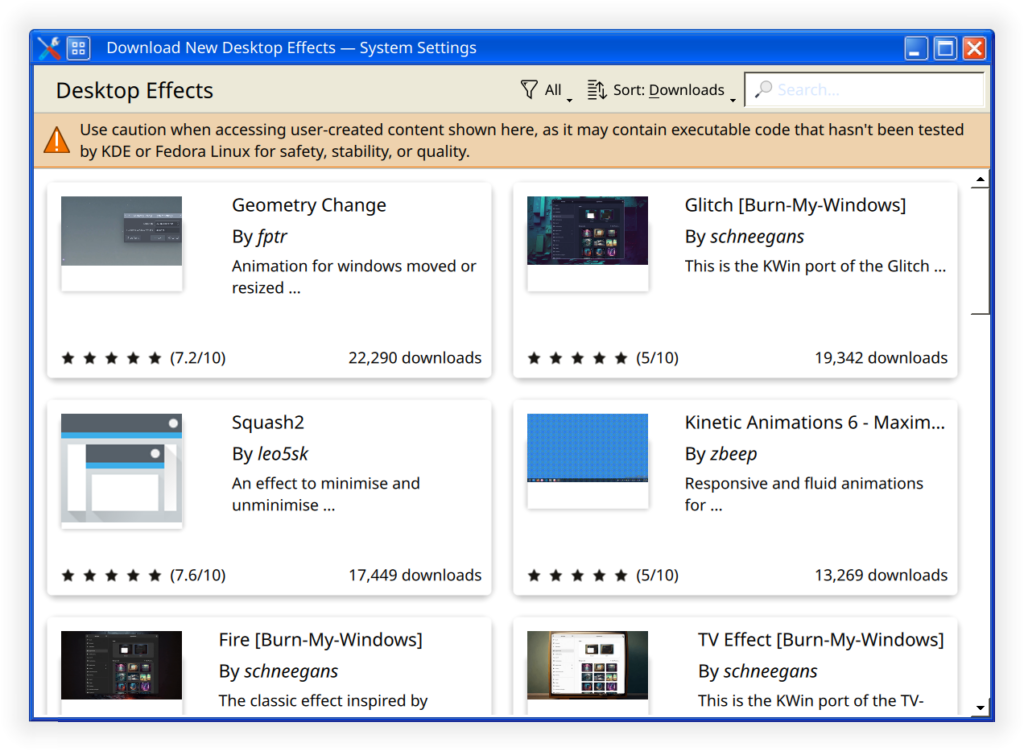1024x751 pixels.
Task: Maximize the Download New Desktop Effects window
Action: [x=945, y=48]
